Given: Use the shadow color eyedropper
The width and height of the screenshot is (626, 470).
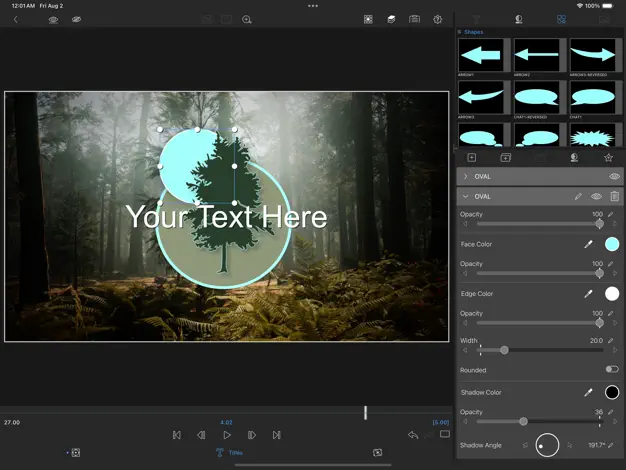Looking at the screenshot, I should [589, 392].
